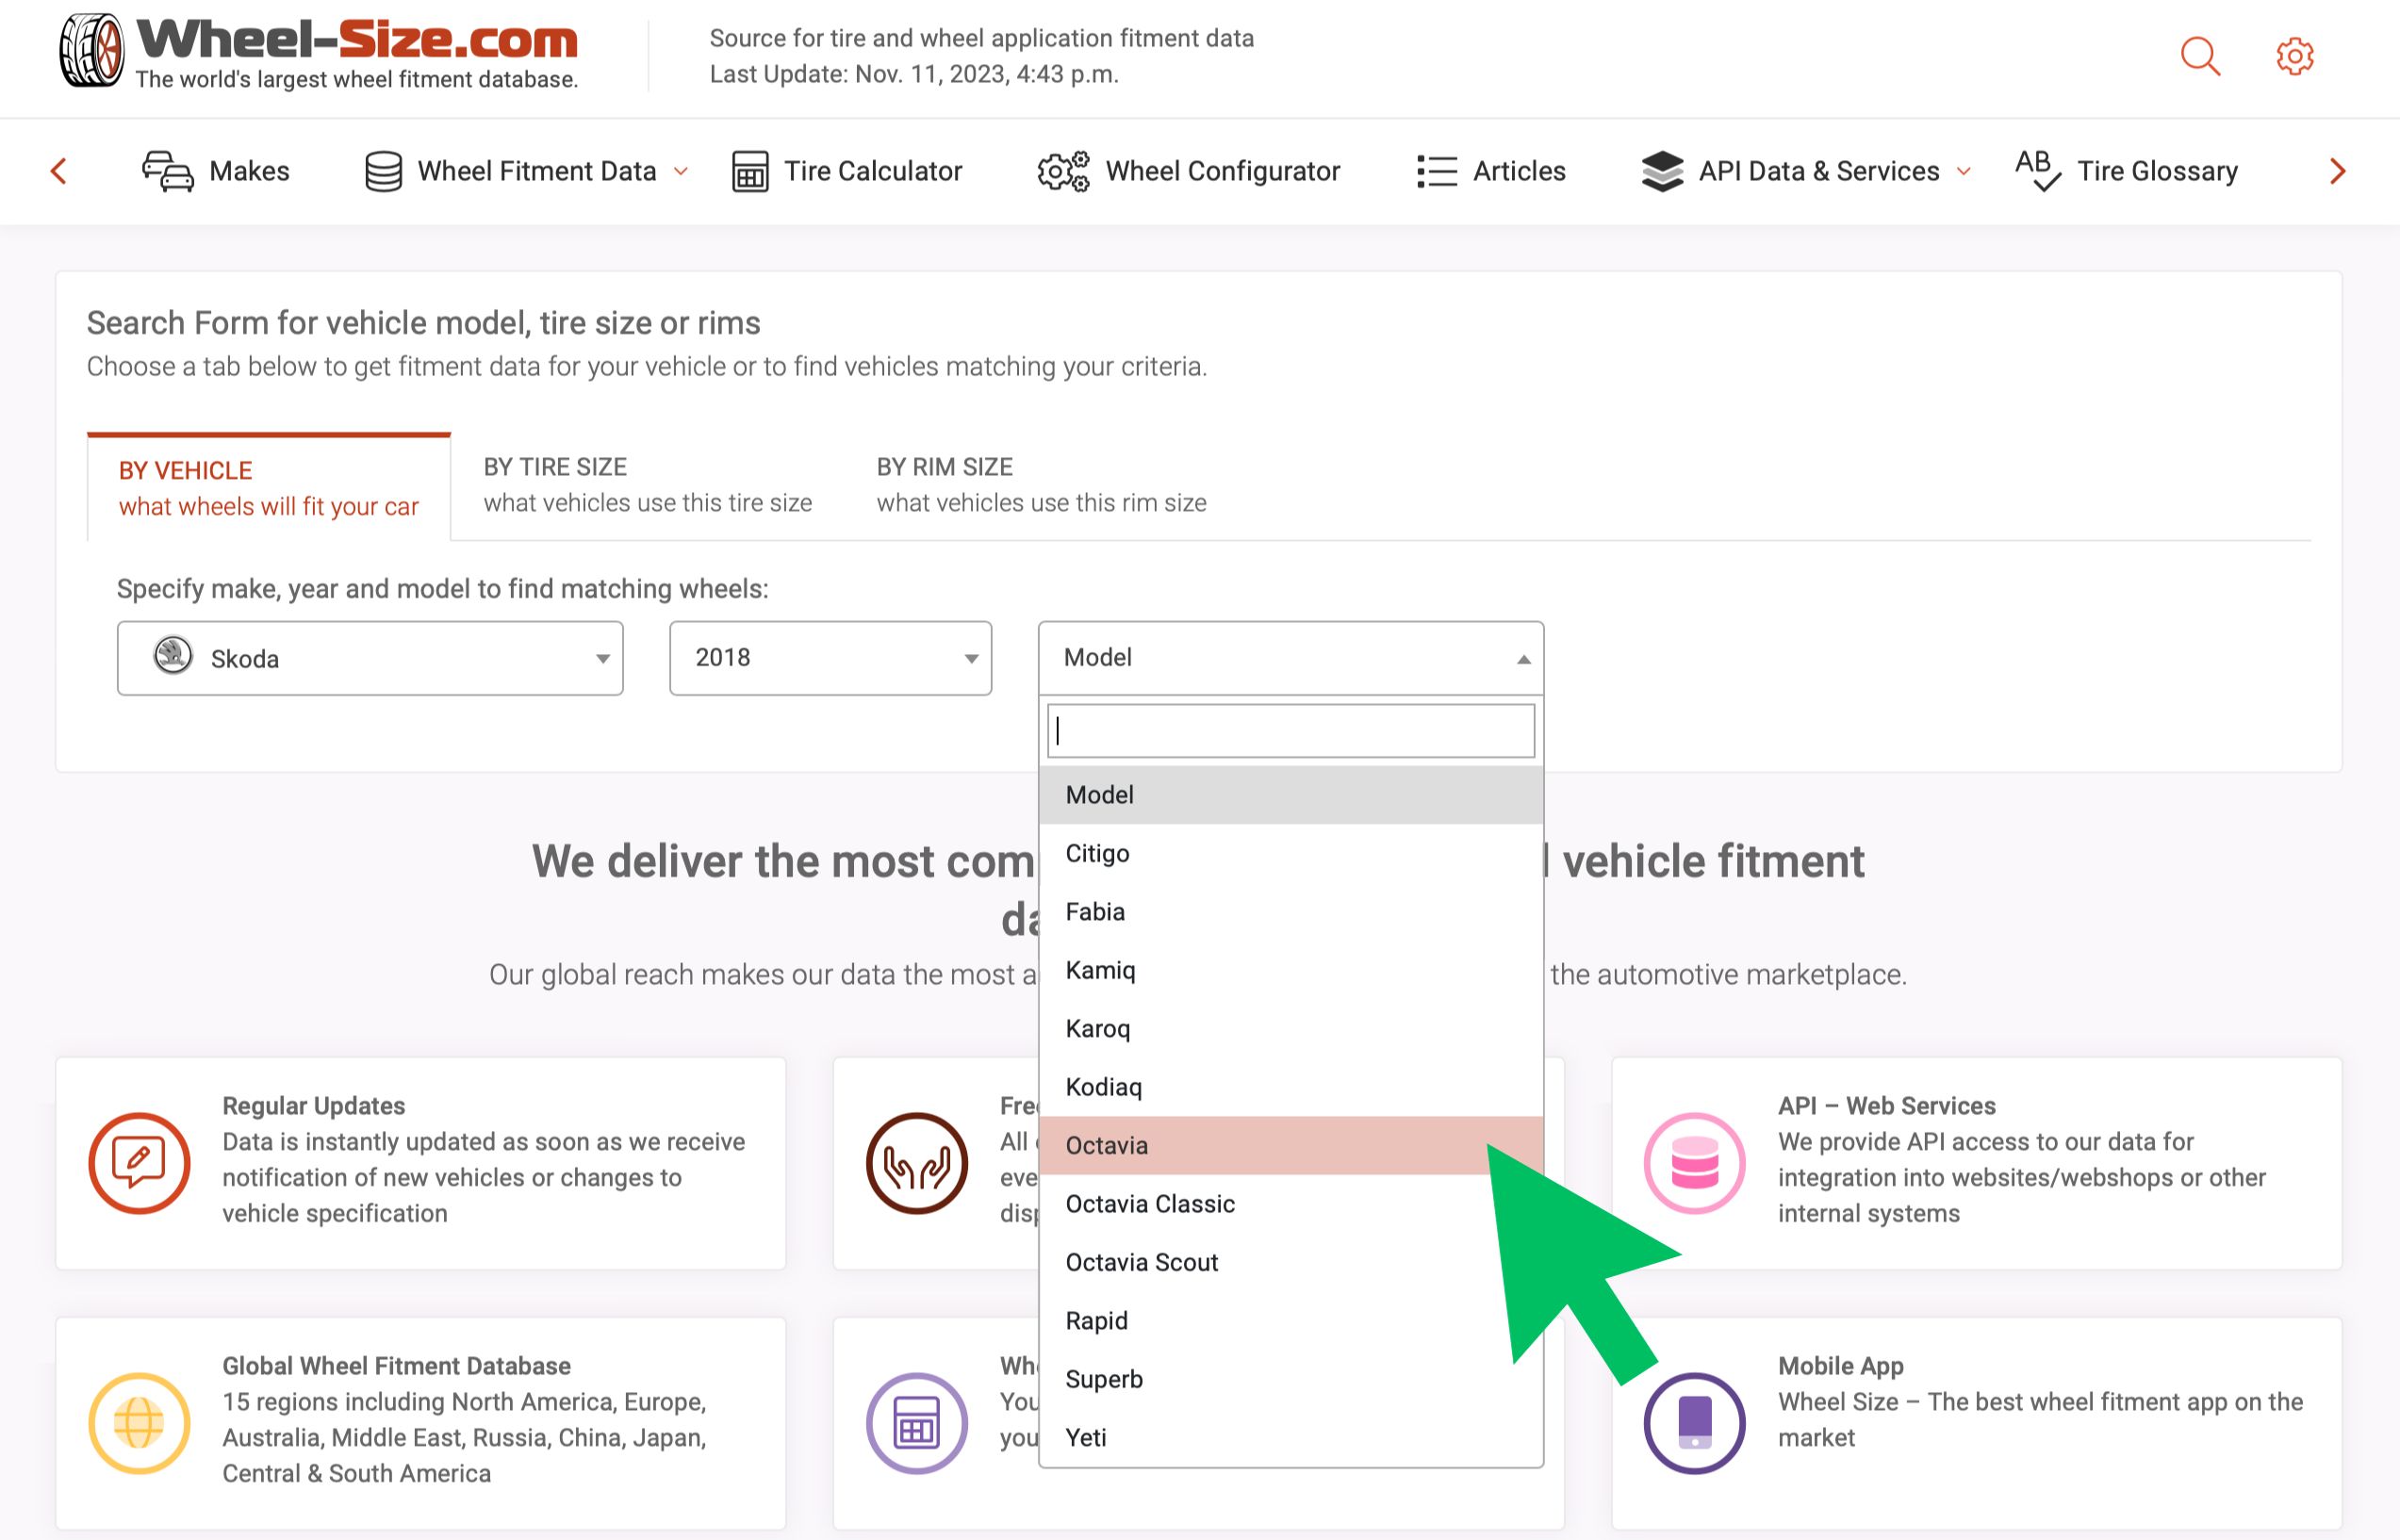Select the BY VEHICLE tab
The width and height of the screenshot is (2400, 1540).
269,488
